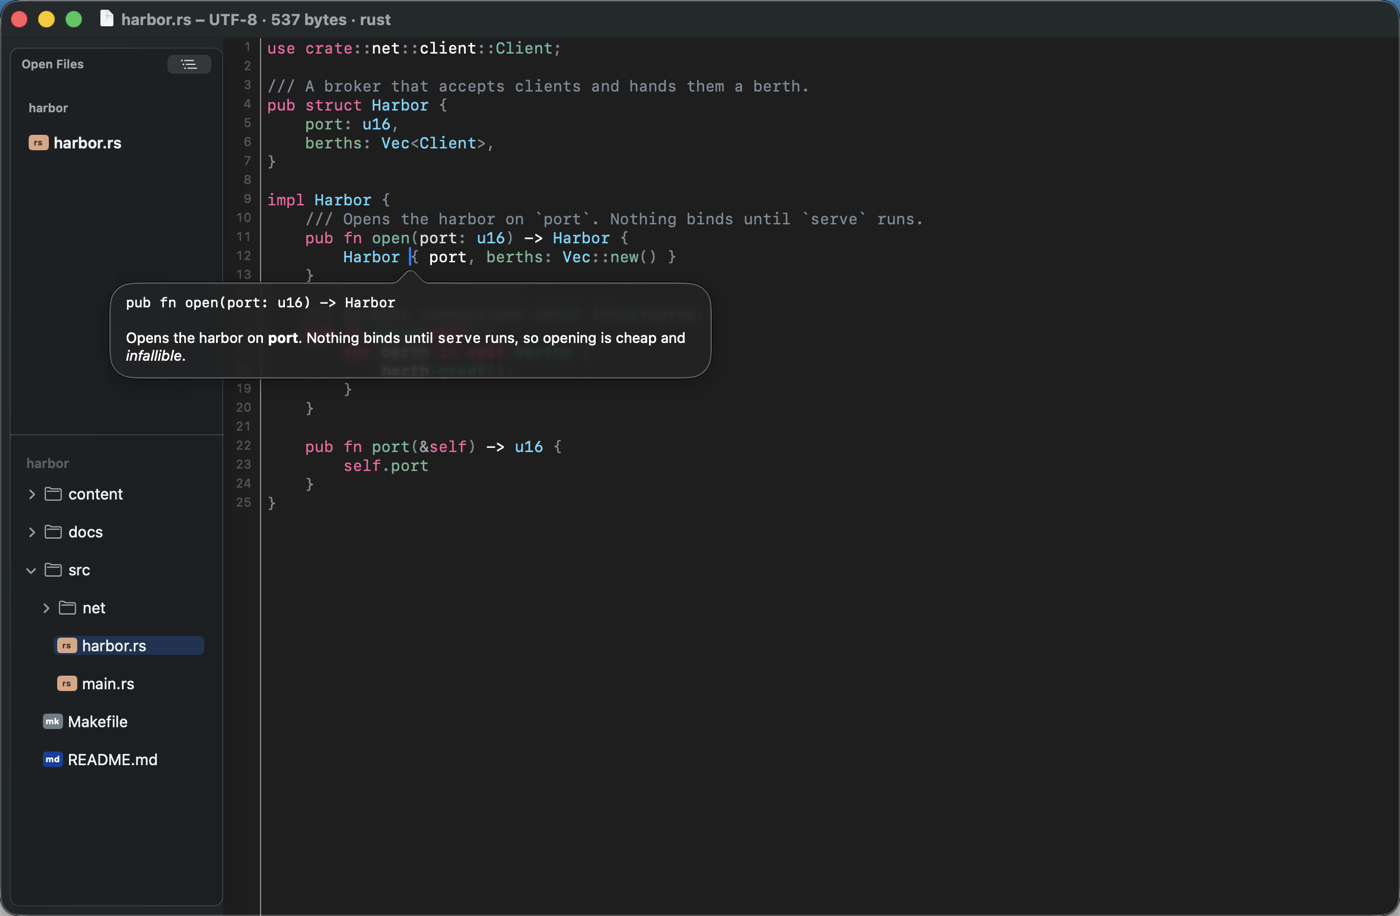1400x916 pixels.
Task: Click the 'use crate::net::client::Client;' line
Action: [x=414, y=48]
